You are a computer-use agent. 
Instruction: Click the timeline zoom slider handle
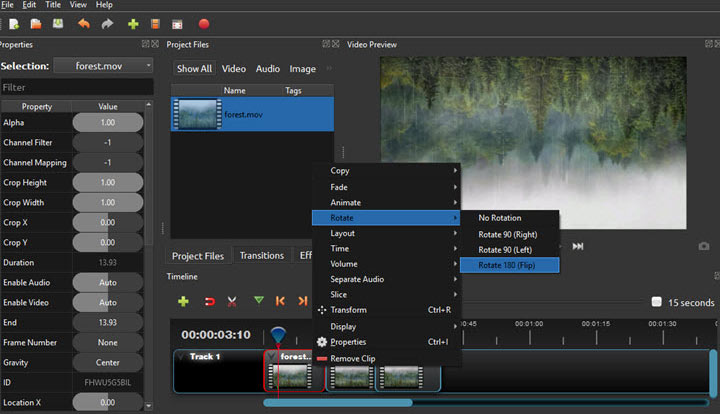[x=656, y=302]
